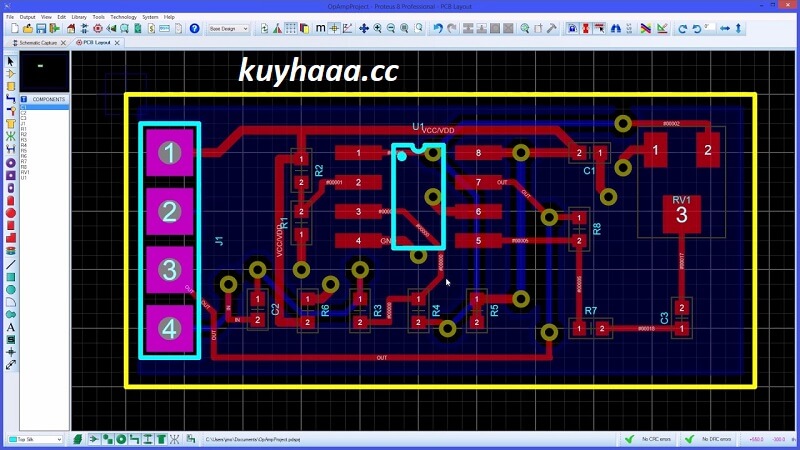Open the Schematic Capture toolbar icon
Screen dimensions: 800x450
(x=84, y=29)
